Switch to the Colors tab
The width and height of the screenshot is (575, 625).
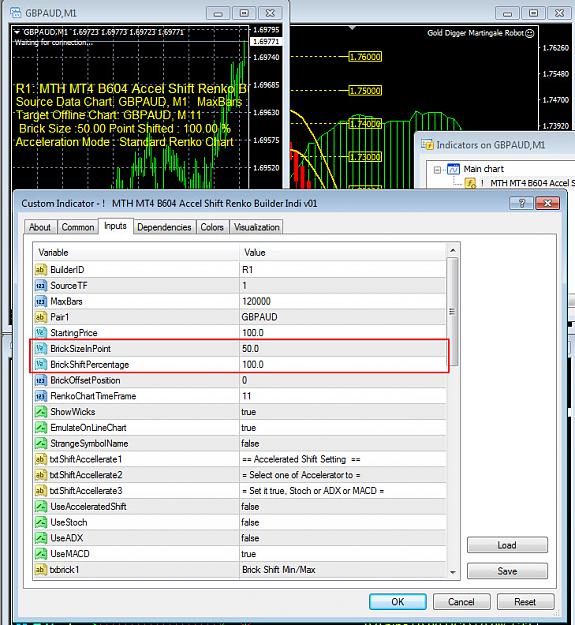pos(212,227)
